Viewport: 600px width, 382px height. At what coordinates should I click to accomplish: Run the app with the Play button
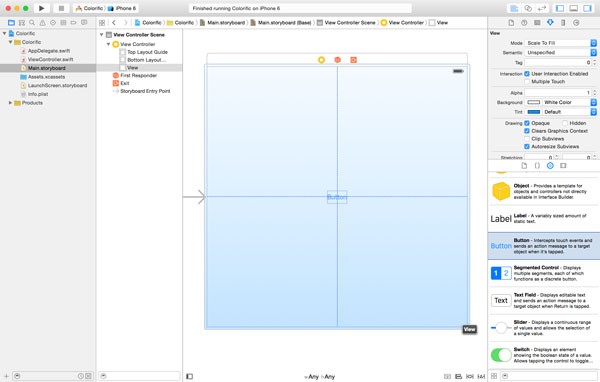[x=42, y=8]
